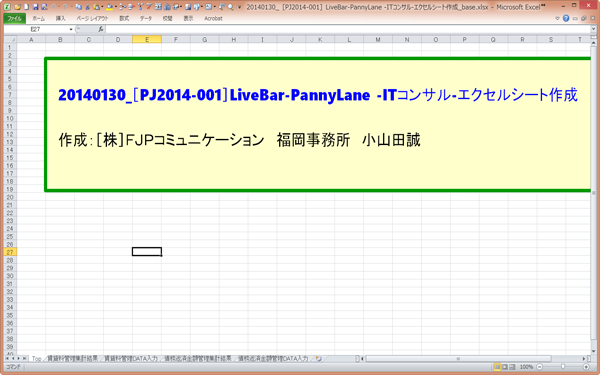600x375 pixels.
Task: Go to last sheet tab navigation arrow
Action: point(24,359)
